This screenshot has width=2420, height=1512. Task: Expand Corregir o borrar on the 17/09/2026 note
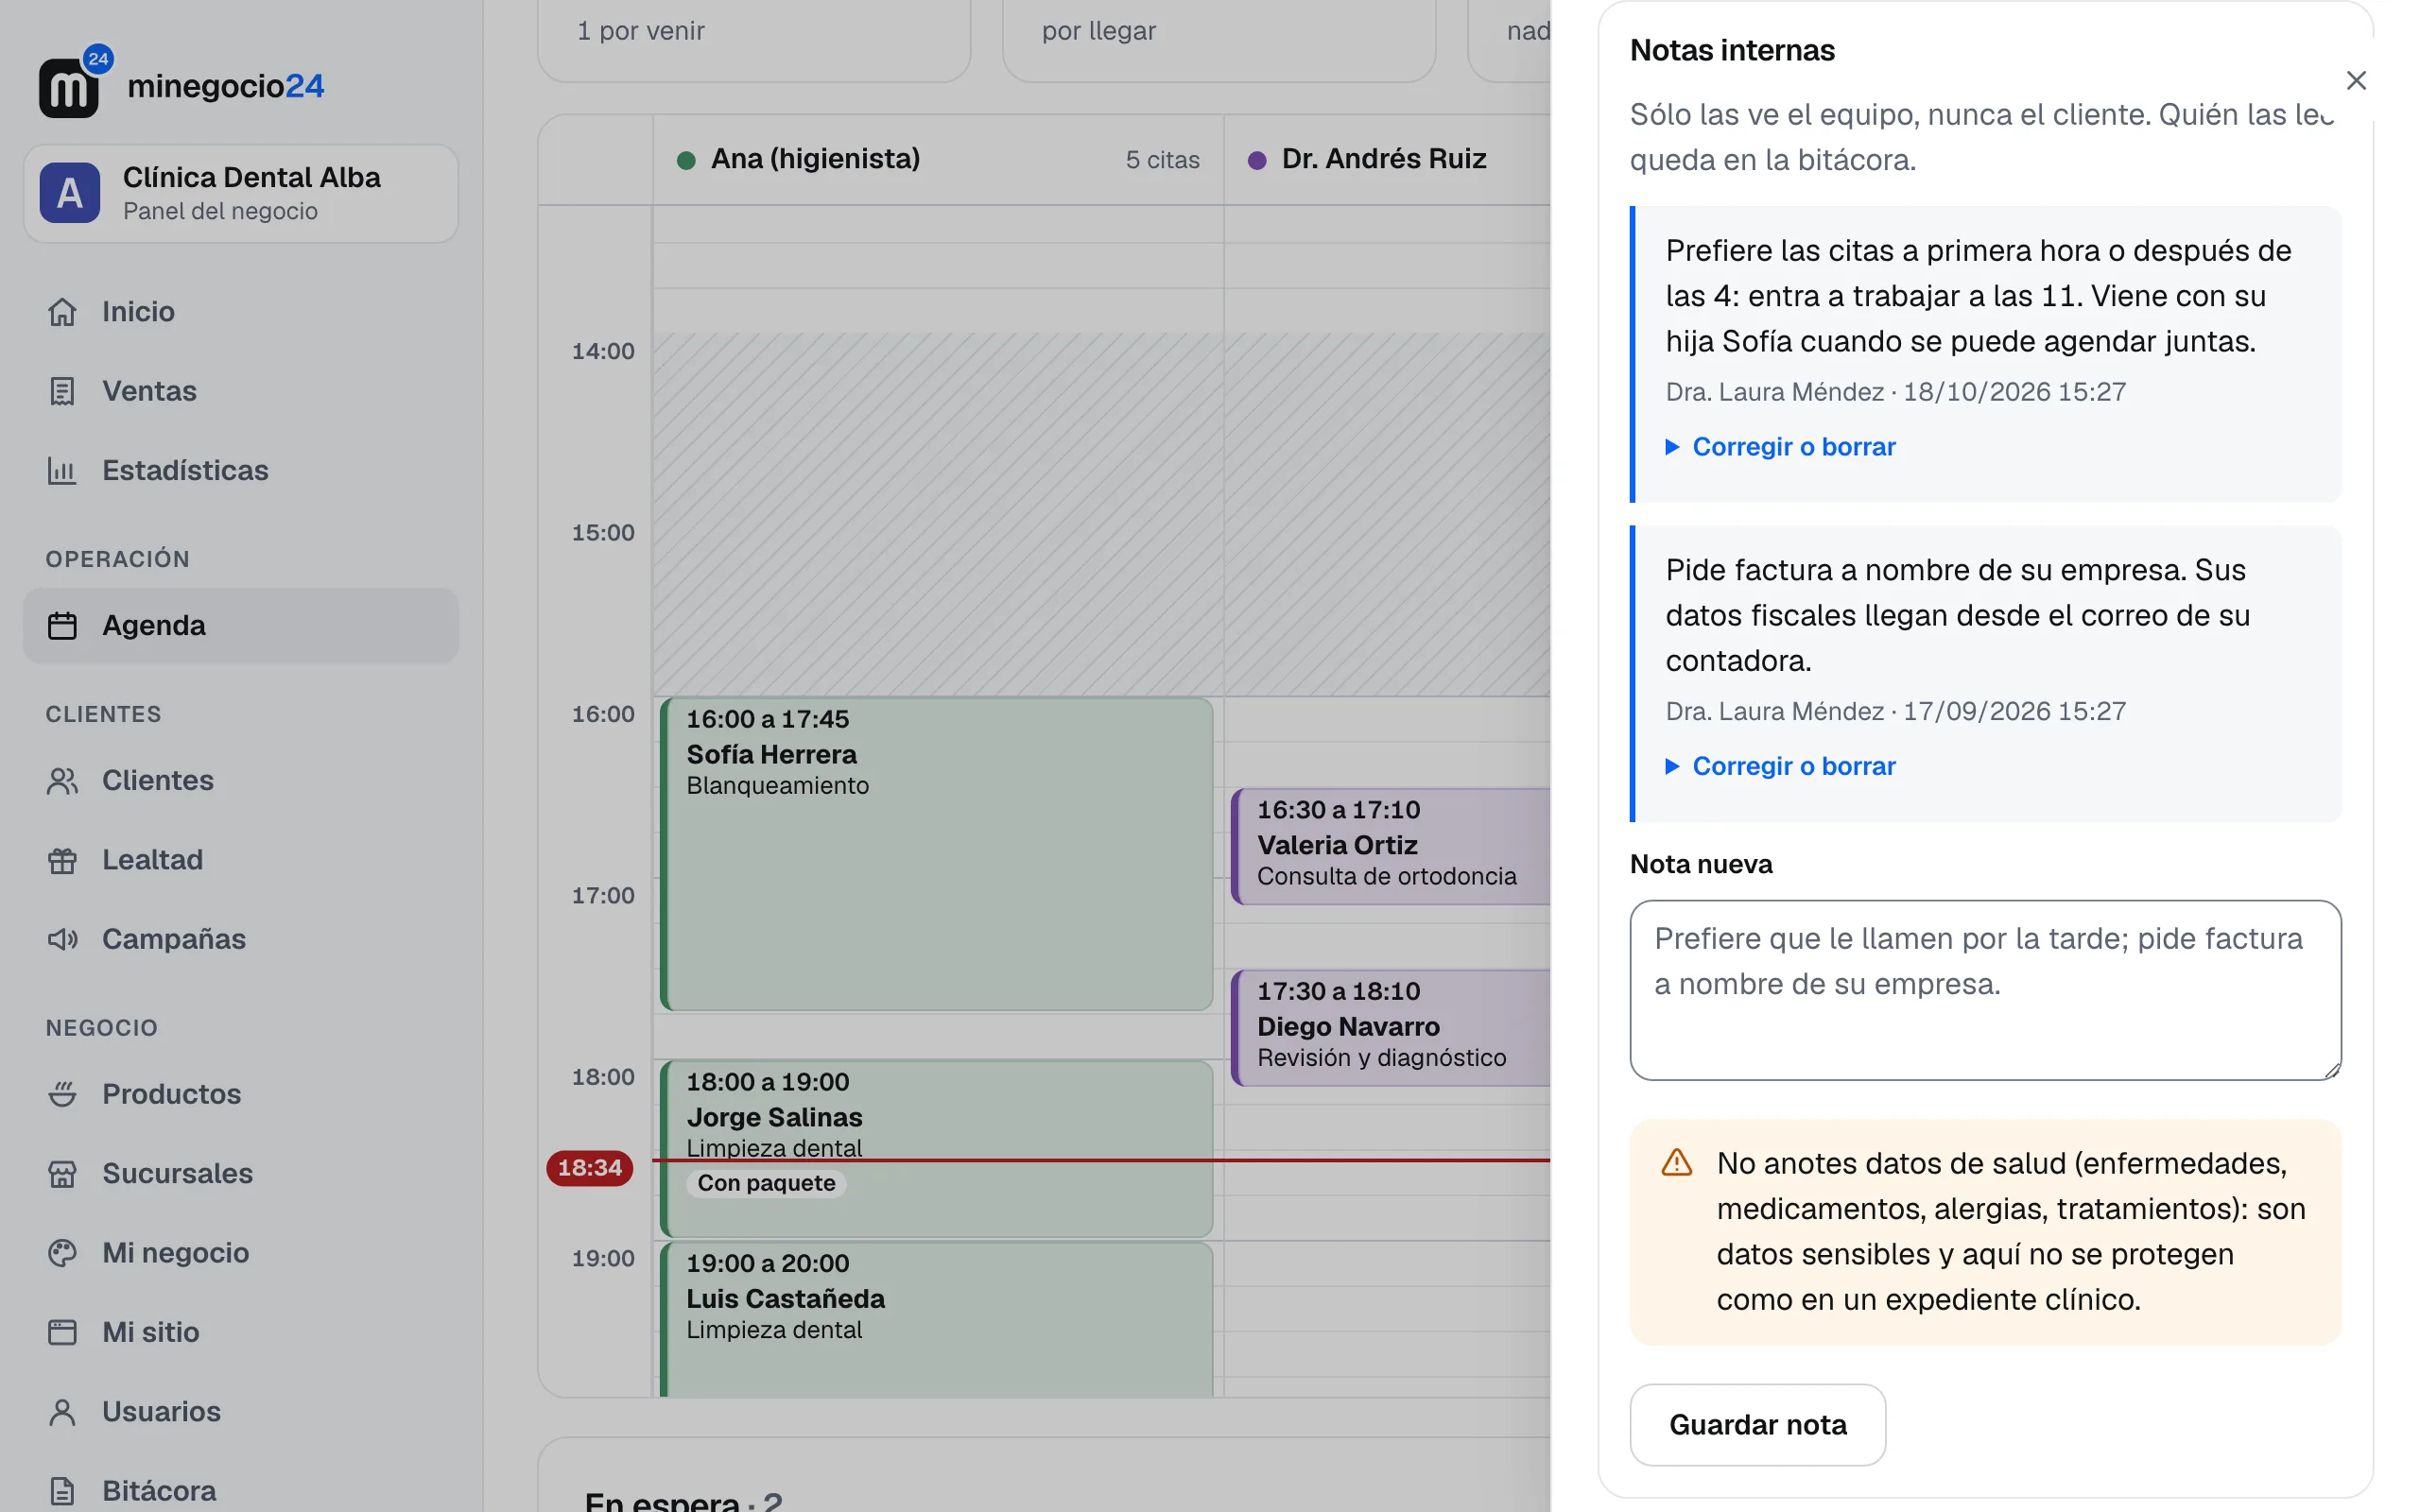1780,766
